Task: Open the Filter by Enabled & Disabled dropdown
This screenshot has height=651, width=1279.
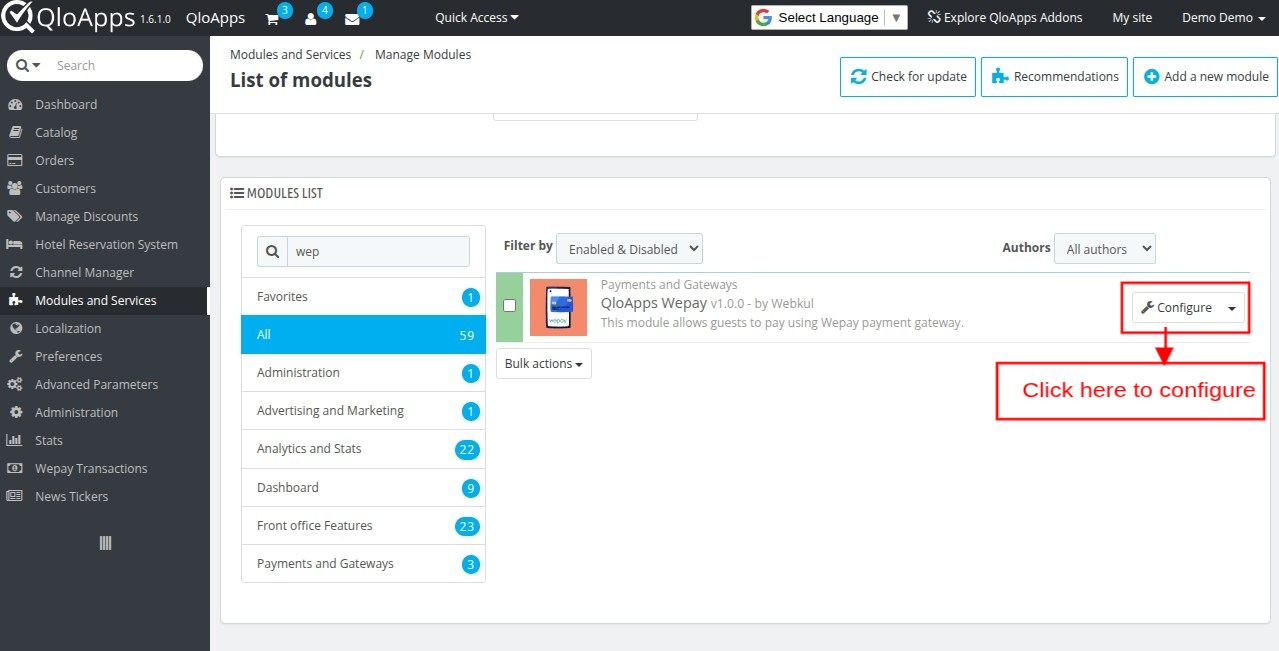Action: pos(630,249)
